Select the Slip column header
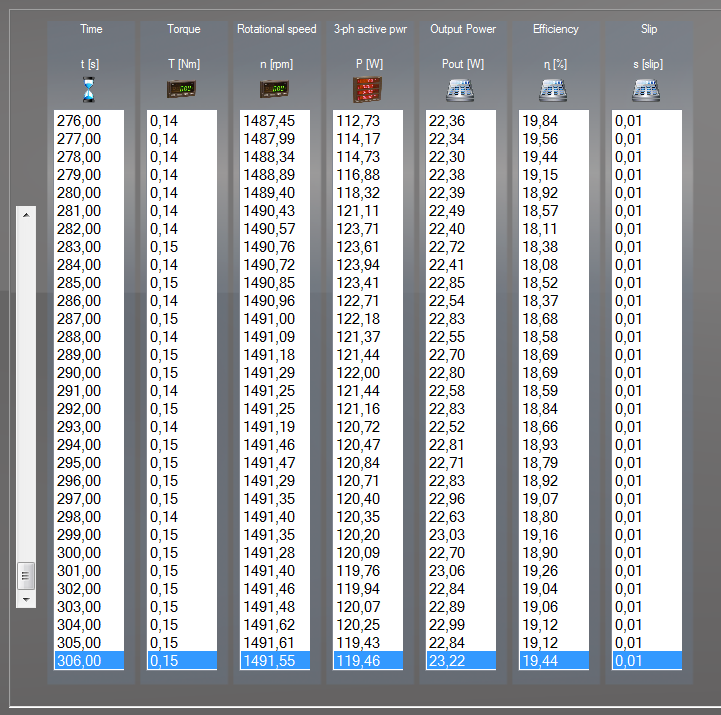The height and width of the screenshot is (715, 721). (x=649, y=29)
